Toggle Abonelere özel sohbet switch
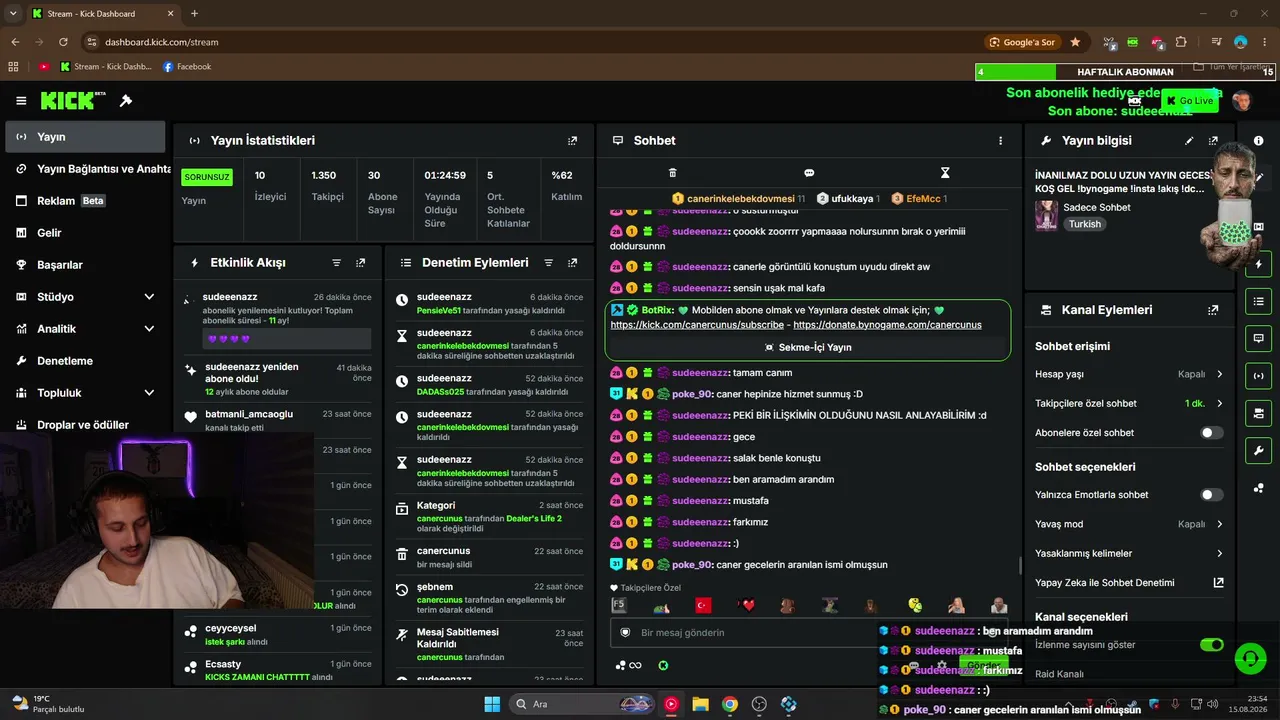1280x720 pixels. click(x=1211, y=433)
